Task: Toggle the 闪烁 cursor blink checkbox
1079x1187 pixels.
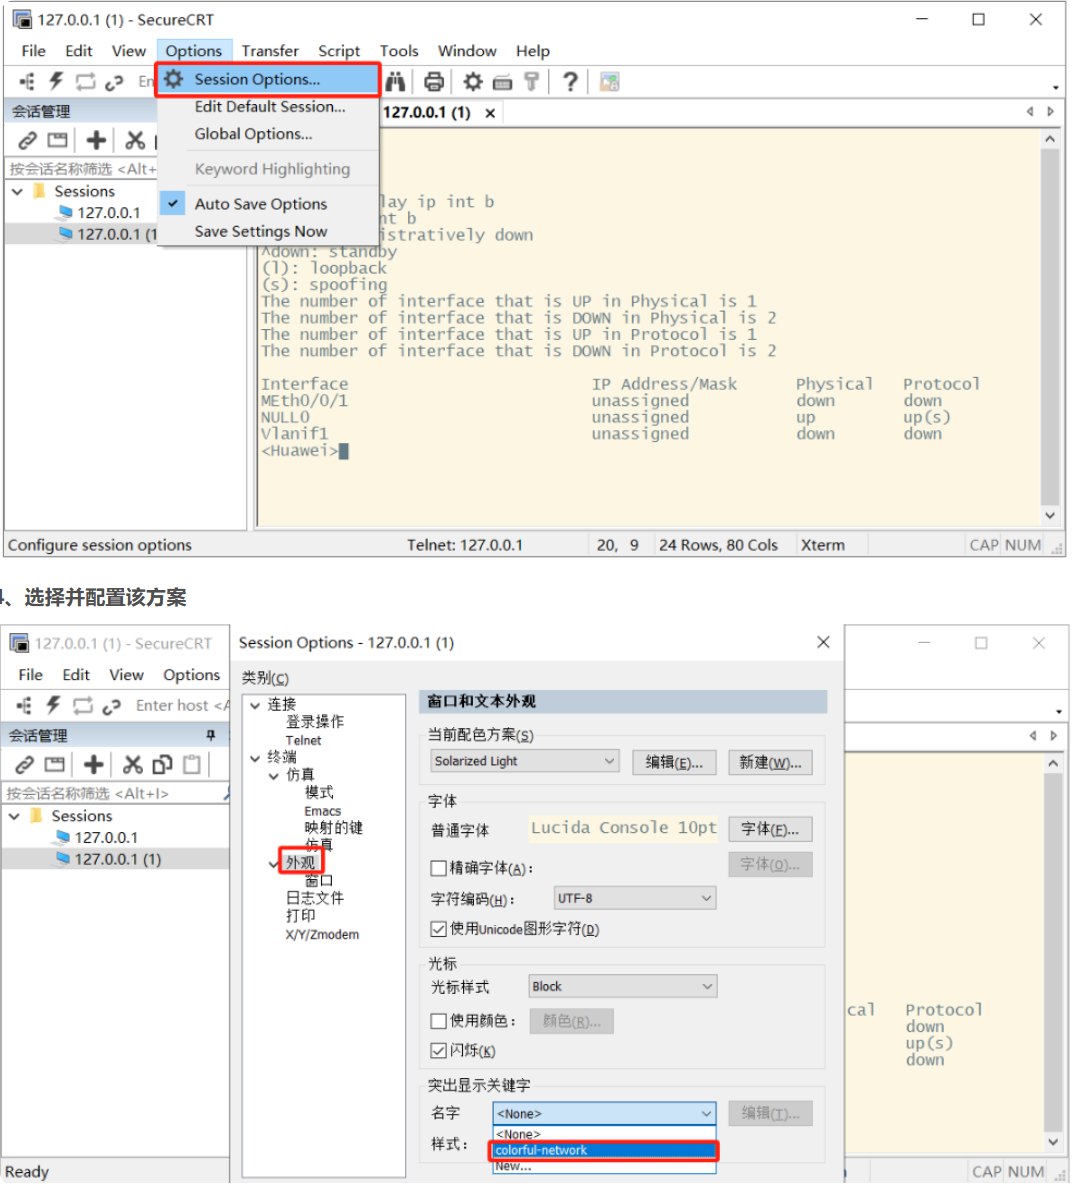Action: click(438, 1050)
